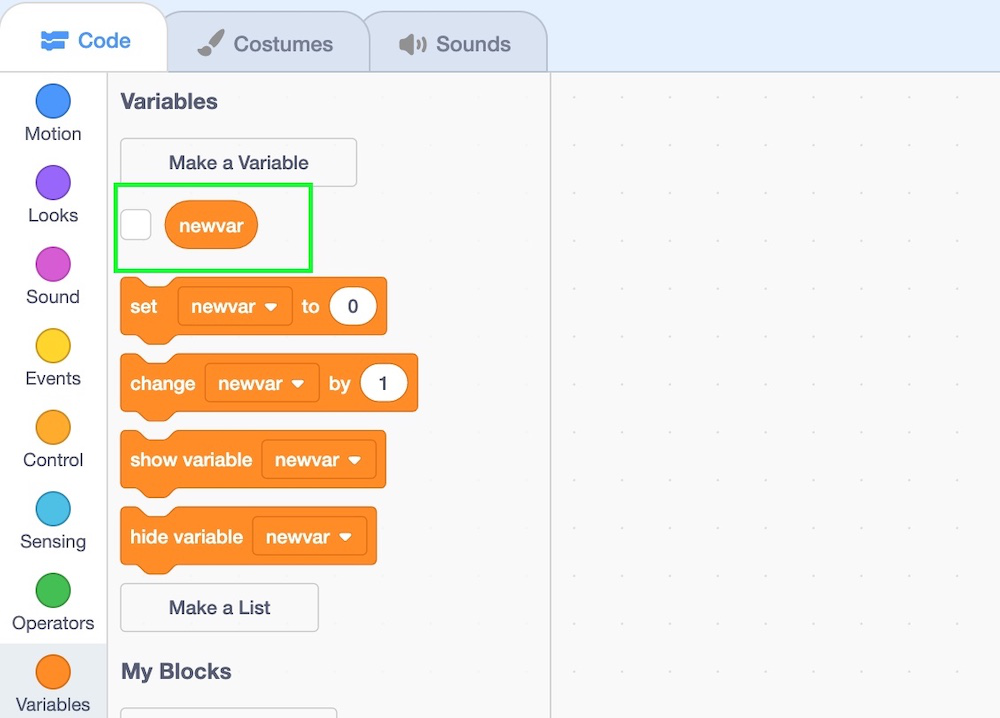
Task: Open dropdown in hide variable block
Action: coord(309,537)
